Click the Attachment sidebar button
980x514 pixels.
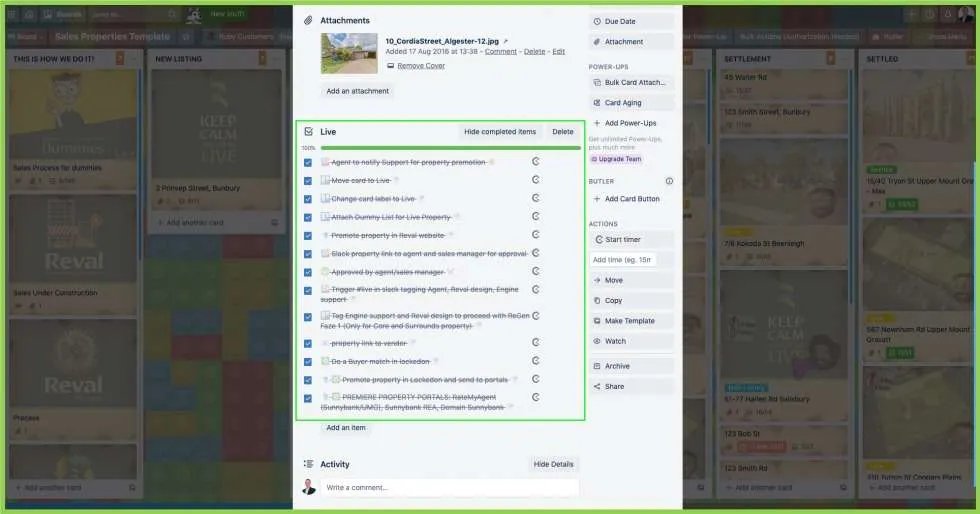pyautogui.click(x=631, y=42)
